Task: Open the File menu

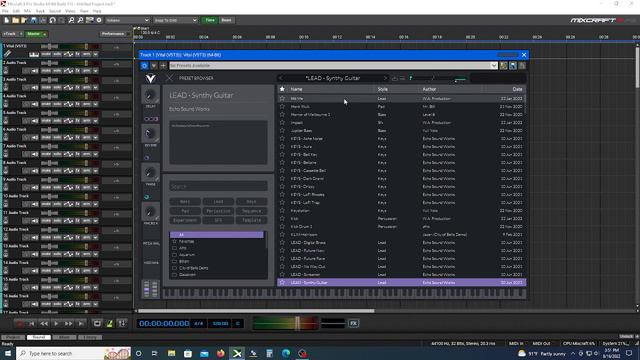Action: [x=5, y=11]
